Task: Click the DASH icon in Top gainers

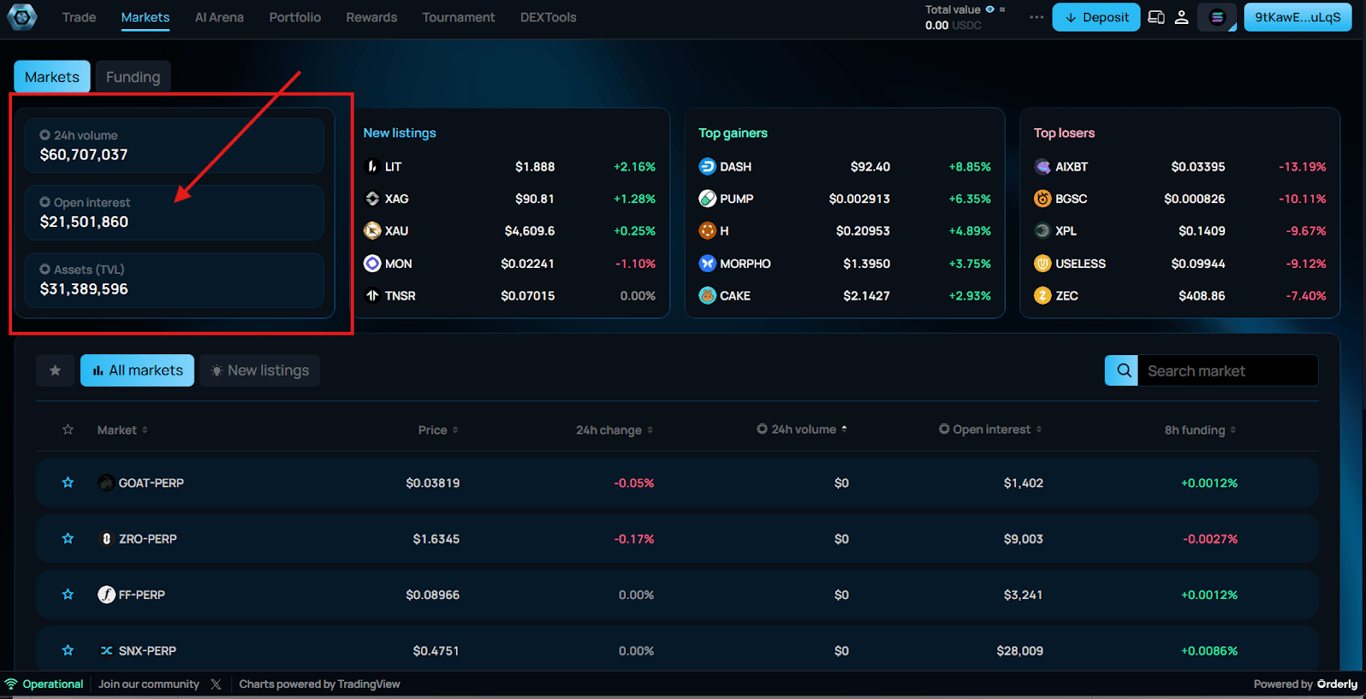Action: tap(707, 167)
